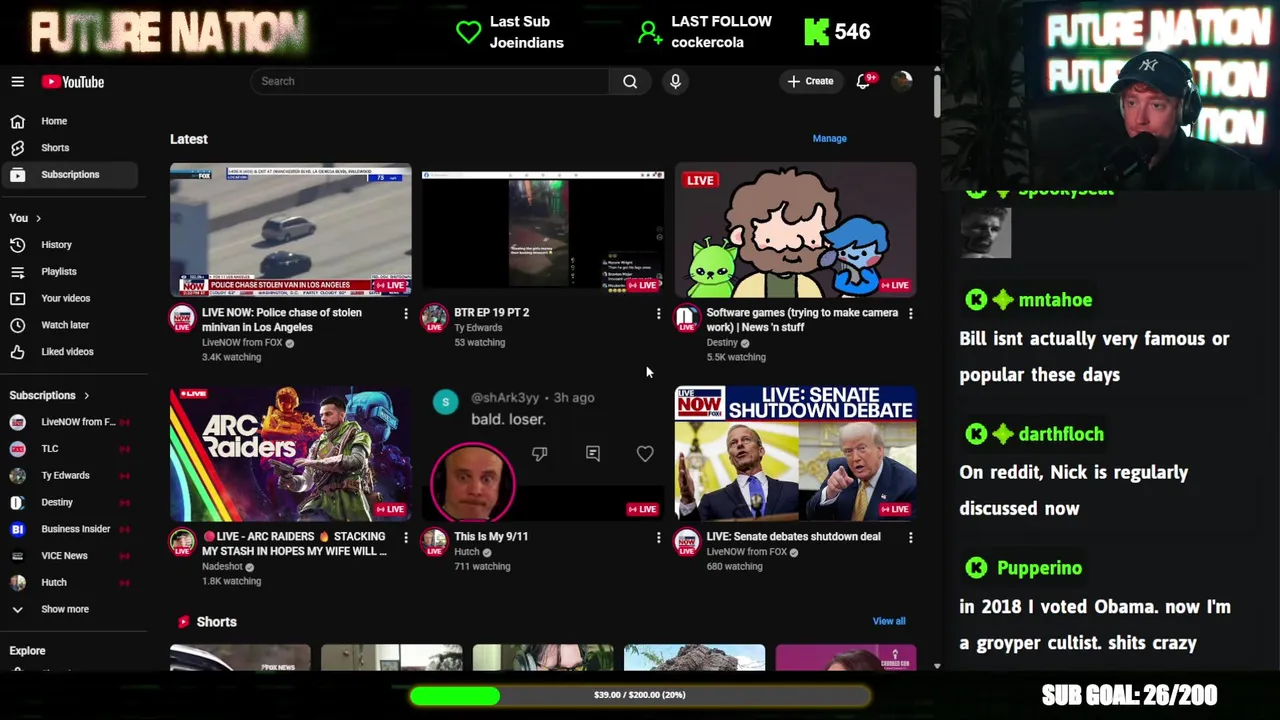
Task: Open Destiny Software games live thumbnail
Action: [795, 231]
